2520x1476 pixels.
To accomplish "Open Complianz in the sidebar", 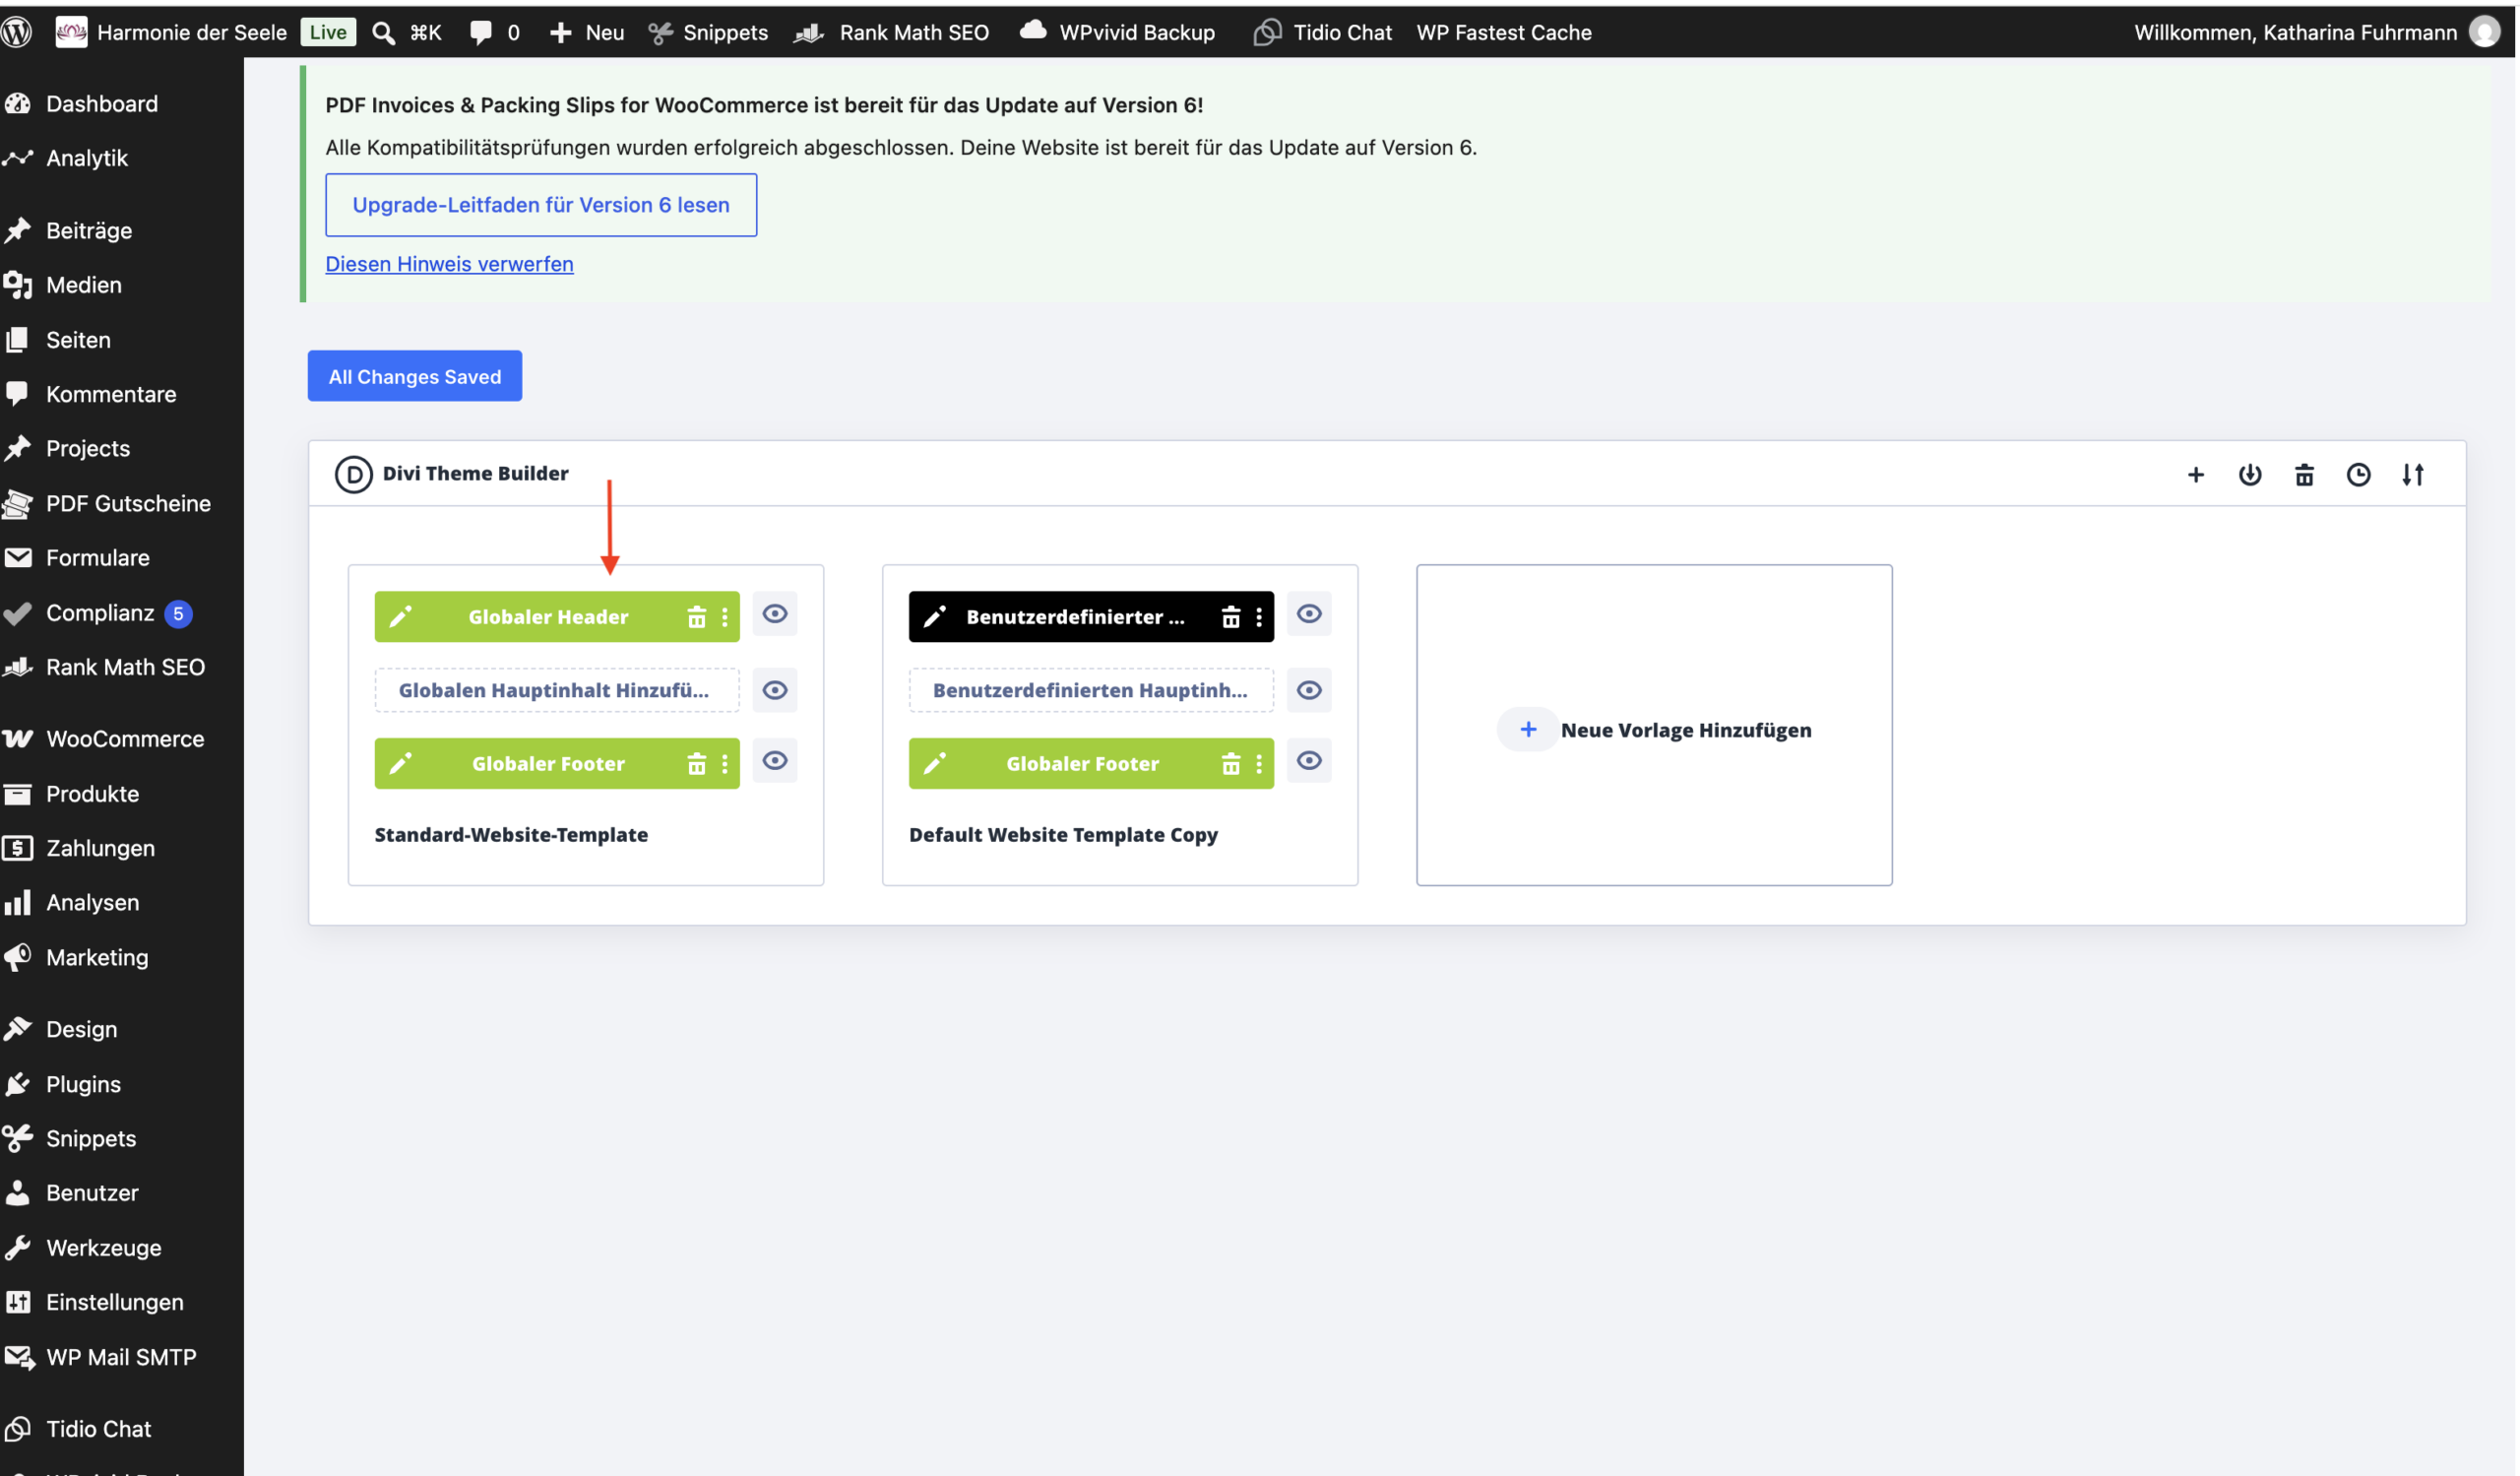I will coord(122,613).
